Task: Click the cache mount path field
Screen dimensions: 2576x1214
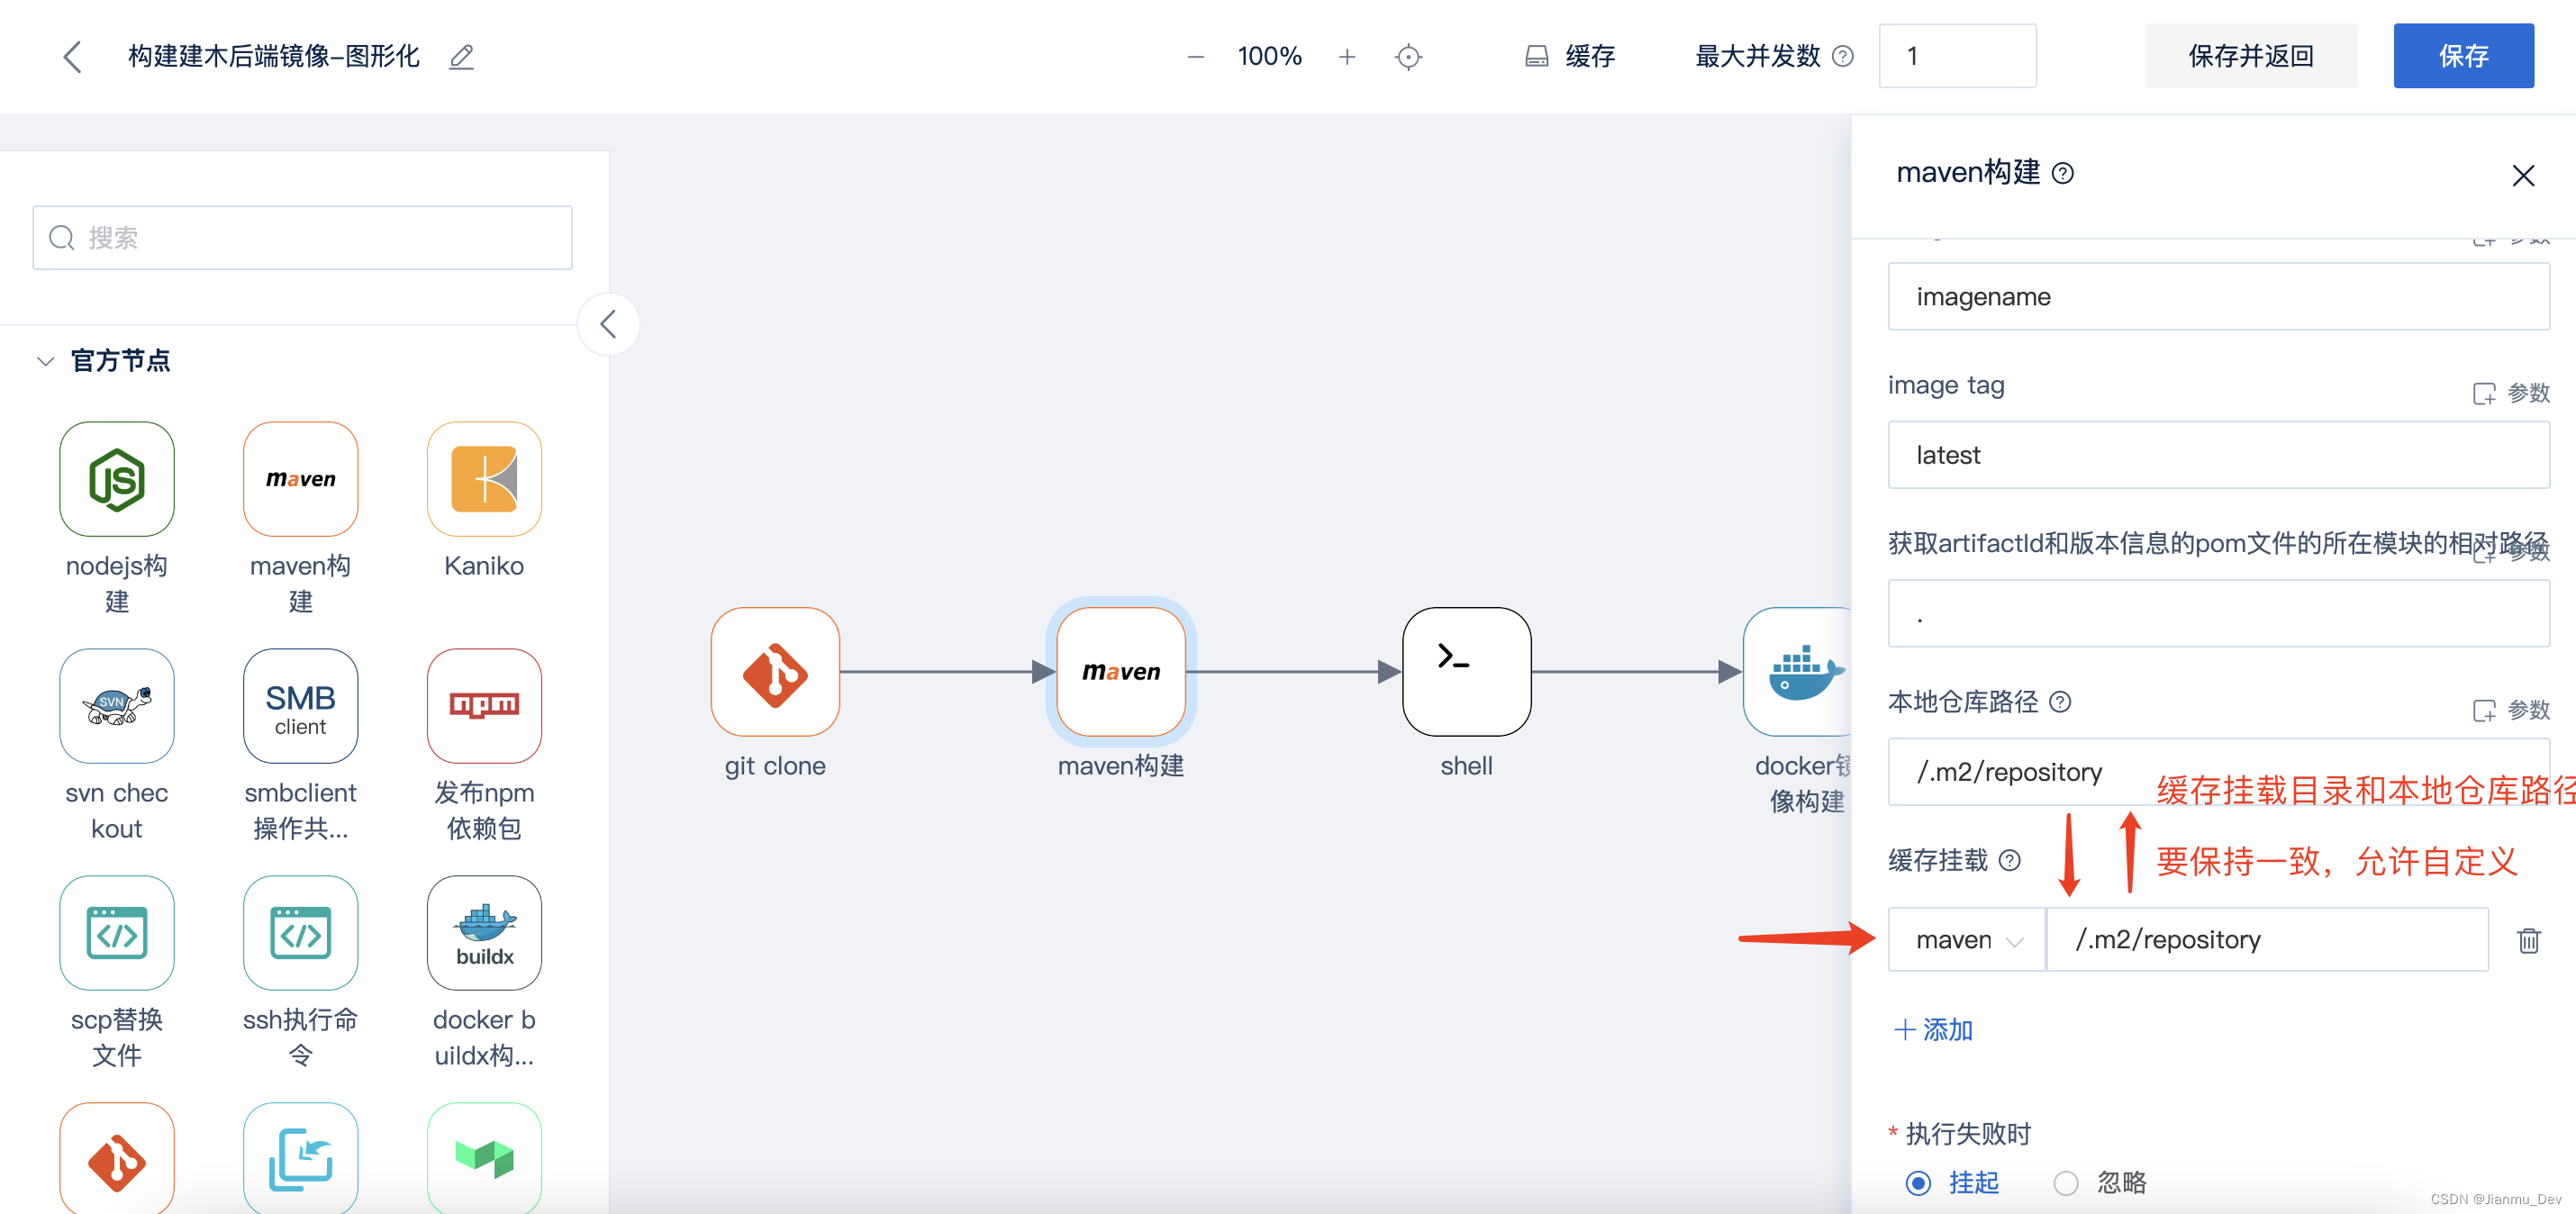Action: click(x=2267, y=940)
